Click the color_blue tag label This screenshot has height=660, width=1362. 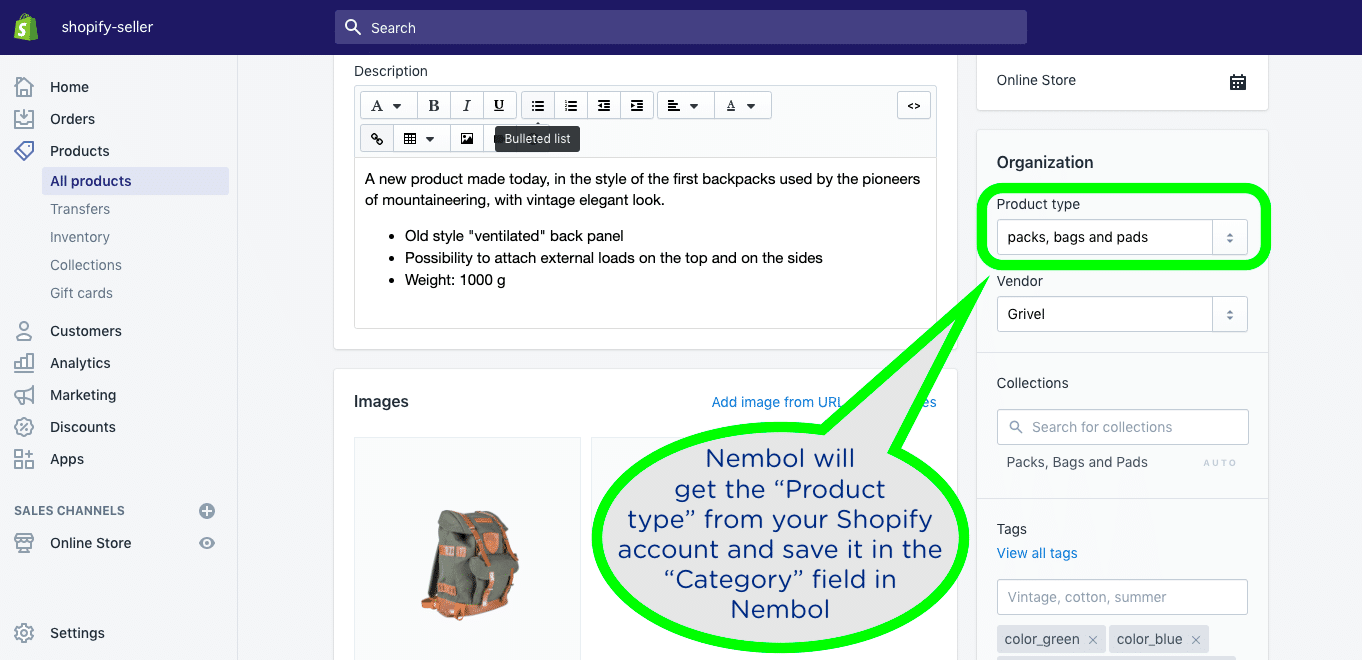1149,640
